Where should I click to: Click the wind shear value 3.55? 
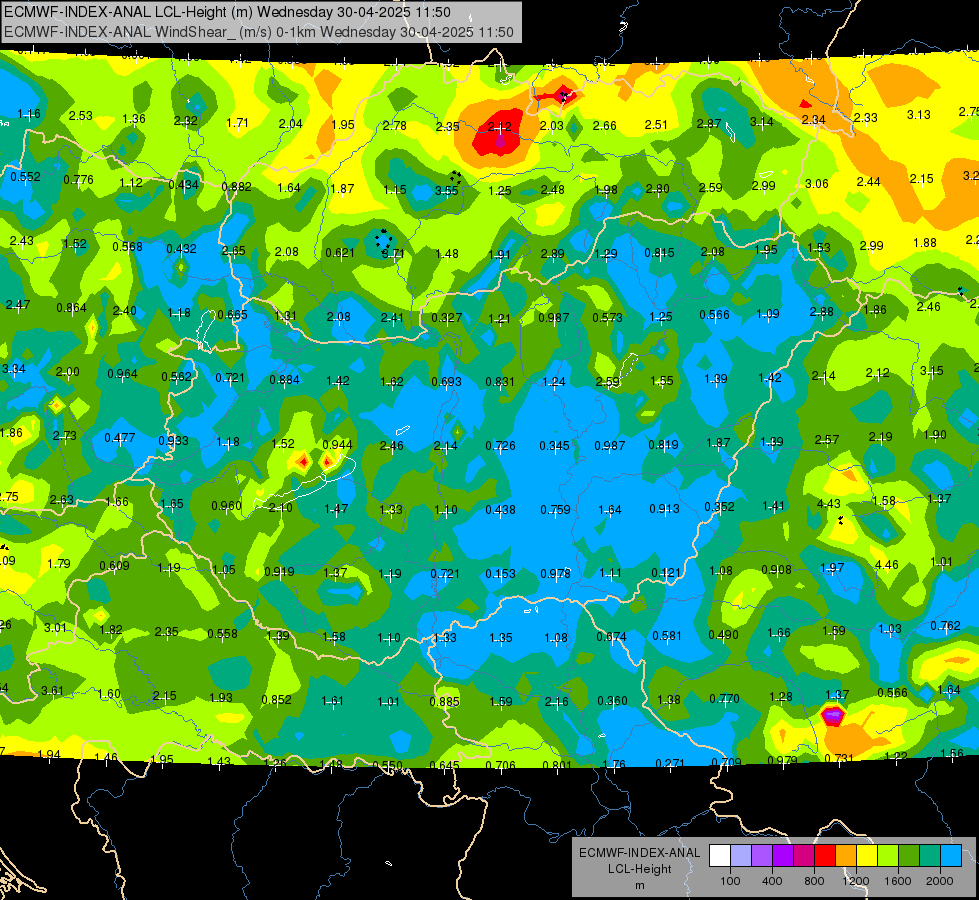[x=446, y=190]
